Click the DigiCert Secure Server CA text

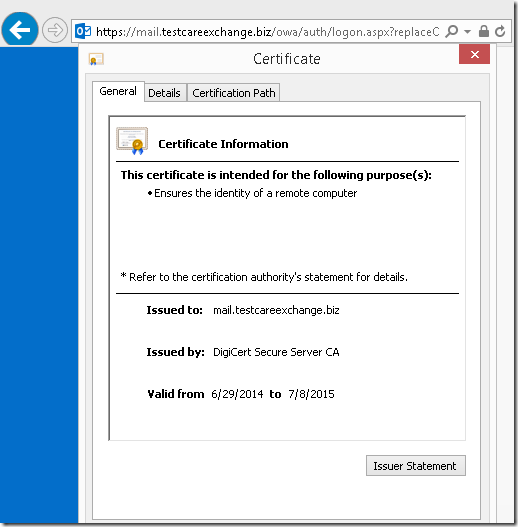coord(276,352)
